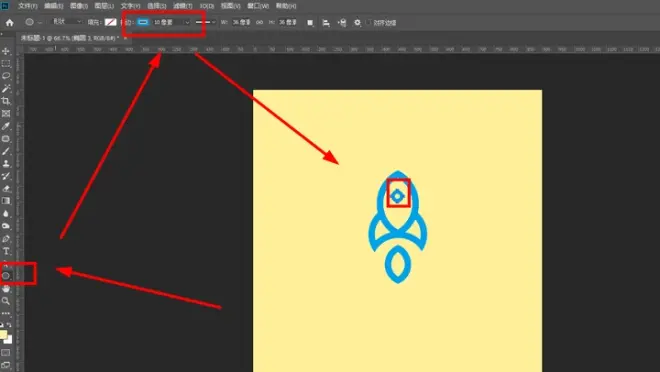Select the Horizontal Type tool
The image size is (660, 372).
[x=6, y=251]
